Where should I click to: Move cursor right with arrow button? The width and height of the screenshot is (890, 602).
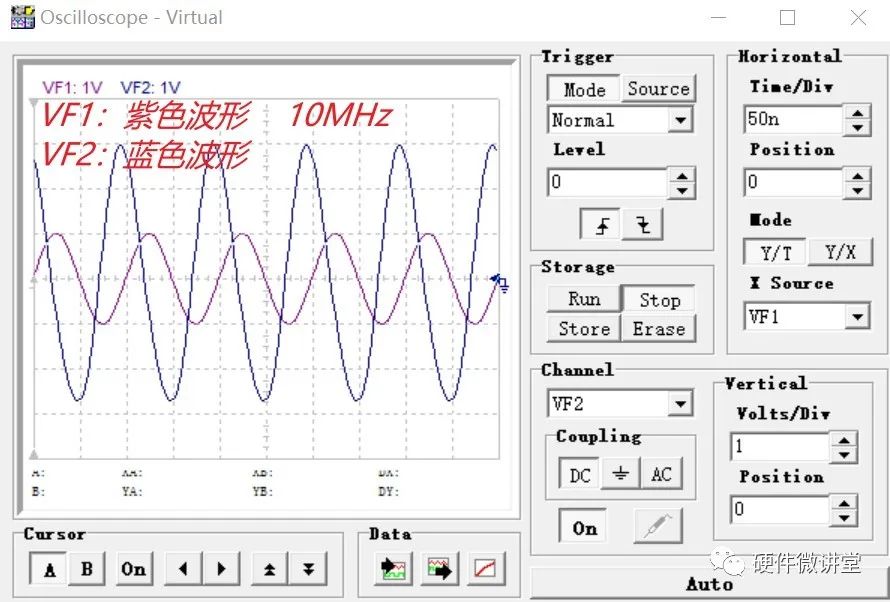tap(221, 569)
